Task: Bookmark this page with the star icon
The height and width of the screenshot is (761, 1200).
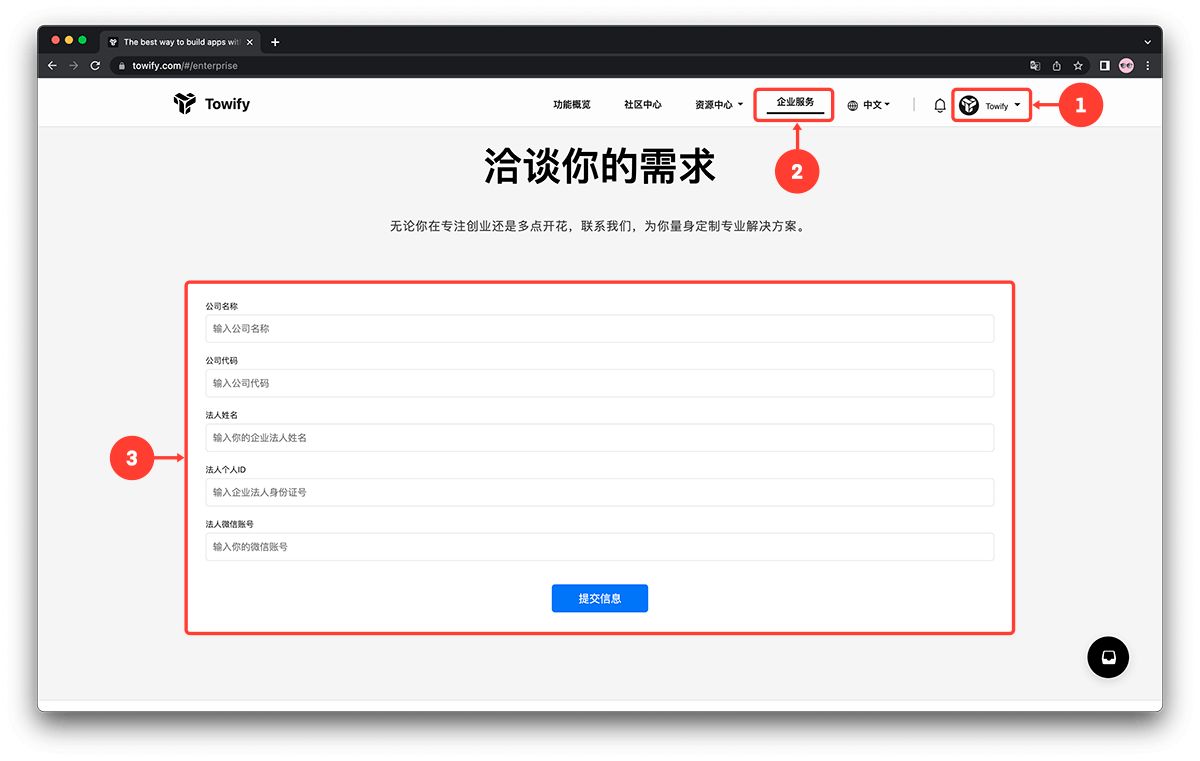Action: (x=1078, y=66)
